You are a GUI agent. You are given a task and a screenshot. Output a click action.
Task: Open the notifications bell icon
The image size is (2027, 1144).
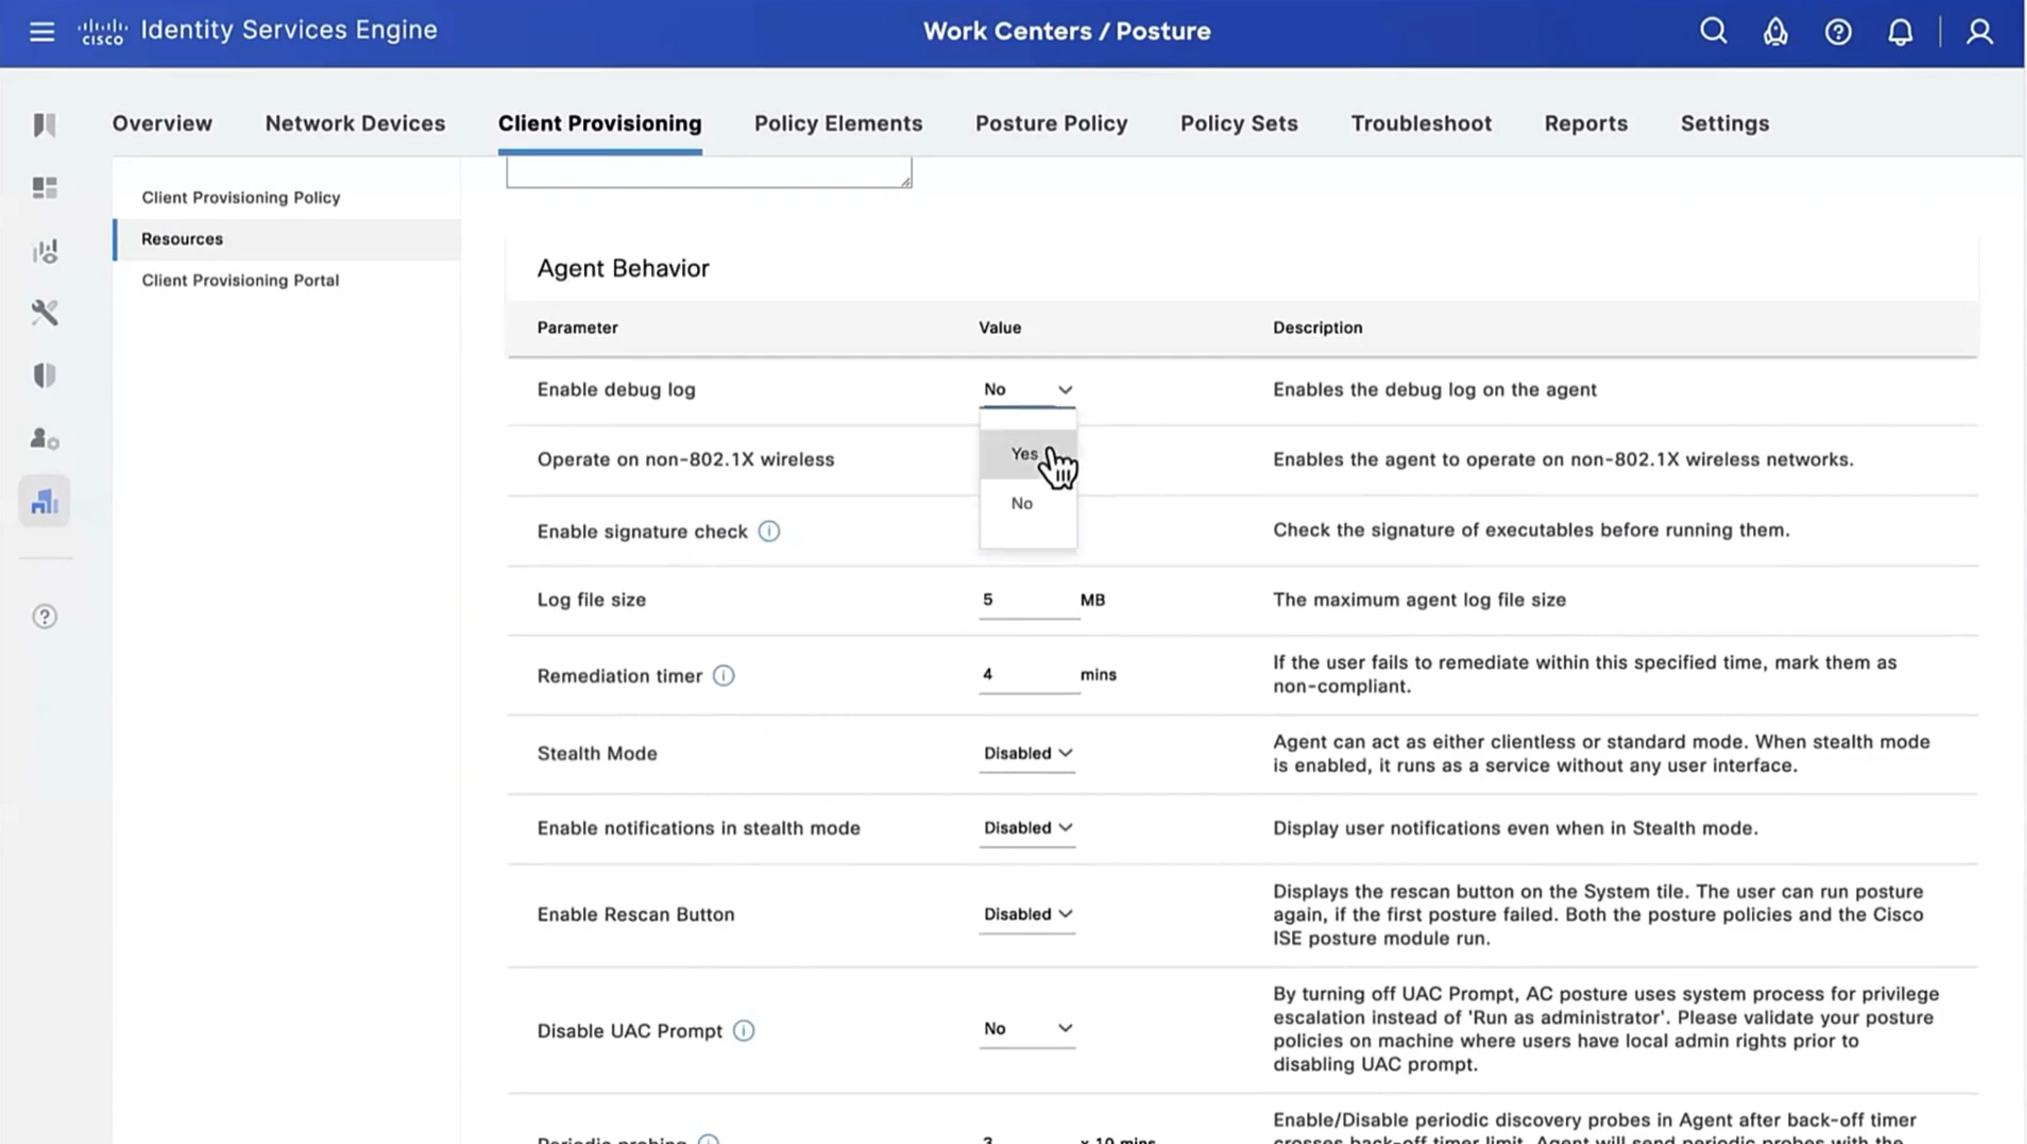click(x=1900, y=32)
